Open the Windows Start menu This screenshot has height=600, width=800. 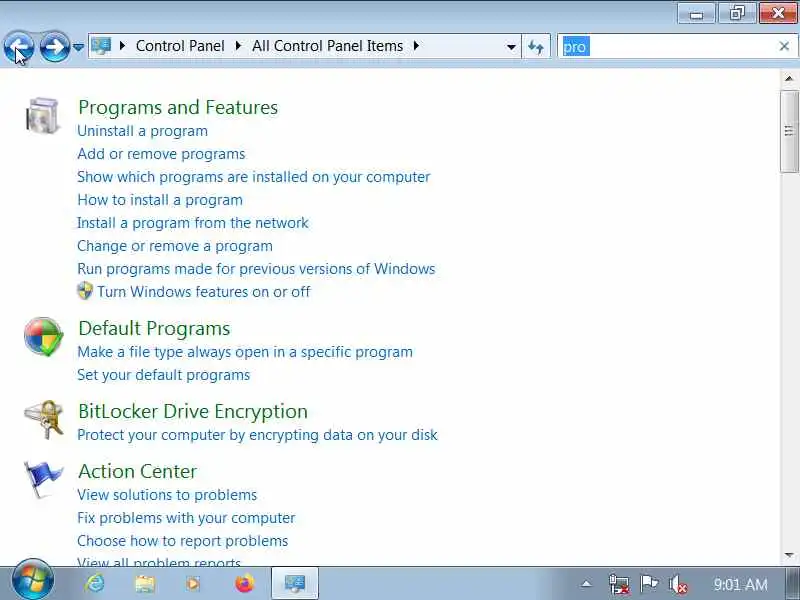[33, 581]
